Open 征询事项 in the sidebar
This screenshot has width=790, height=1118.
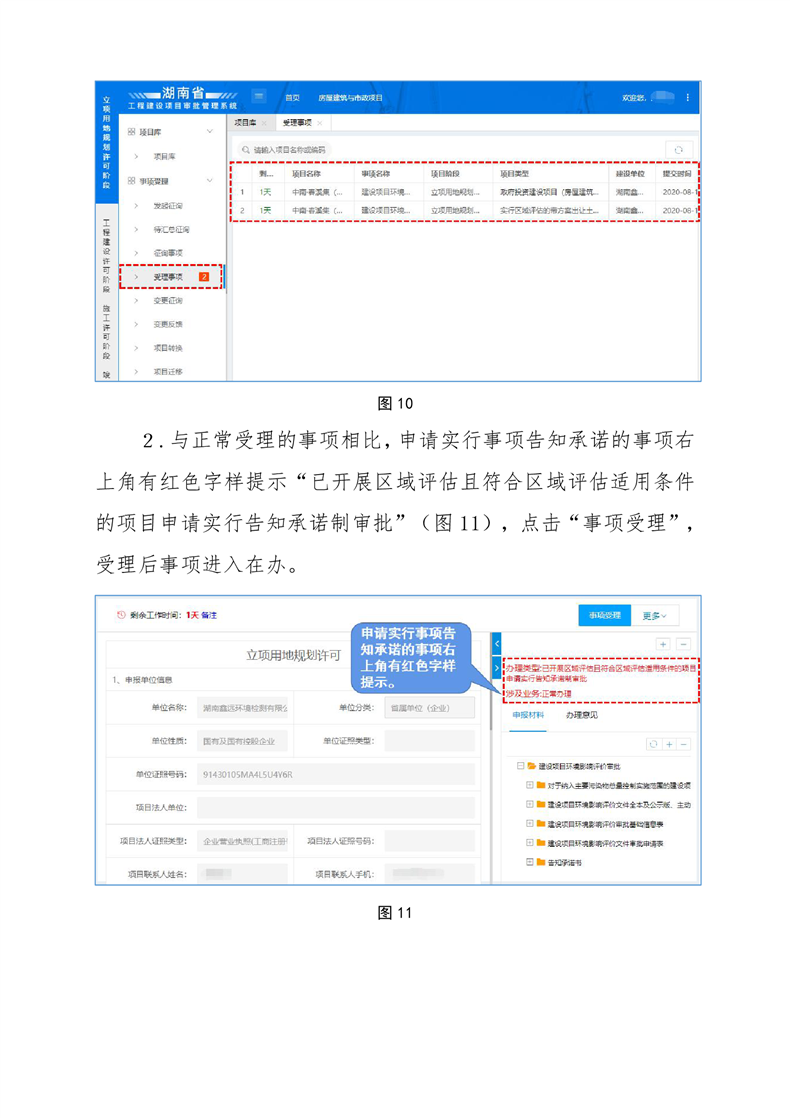(168, 253)
